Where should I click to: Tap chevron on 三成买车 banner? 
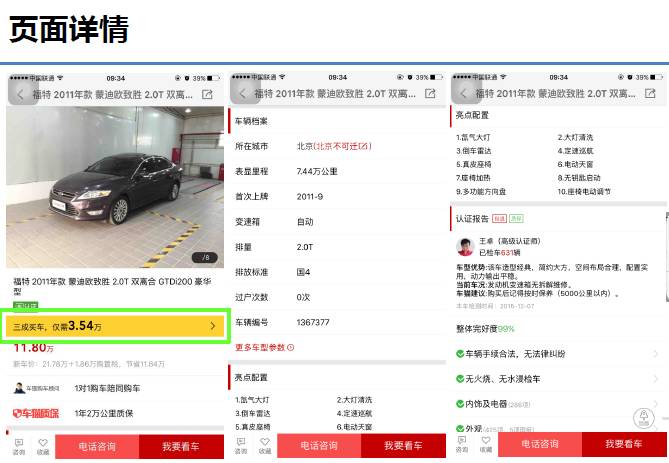[213, 326]
